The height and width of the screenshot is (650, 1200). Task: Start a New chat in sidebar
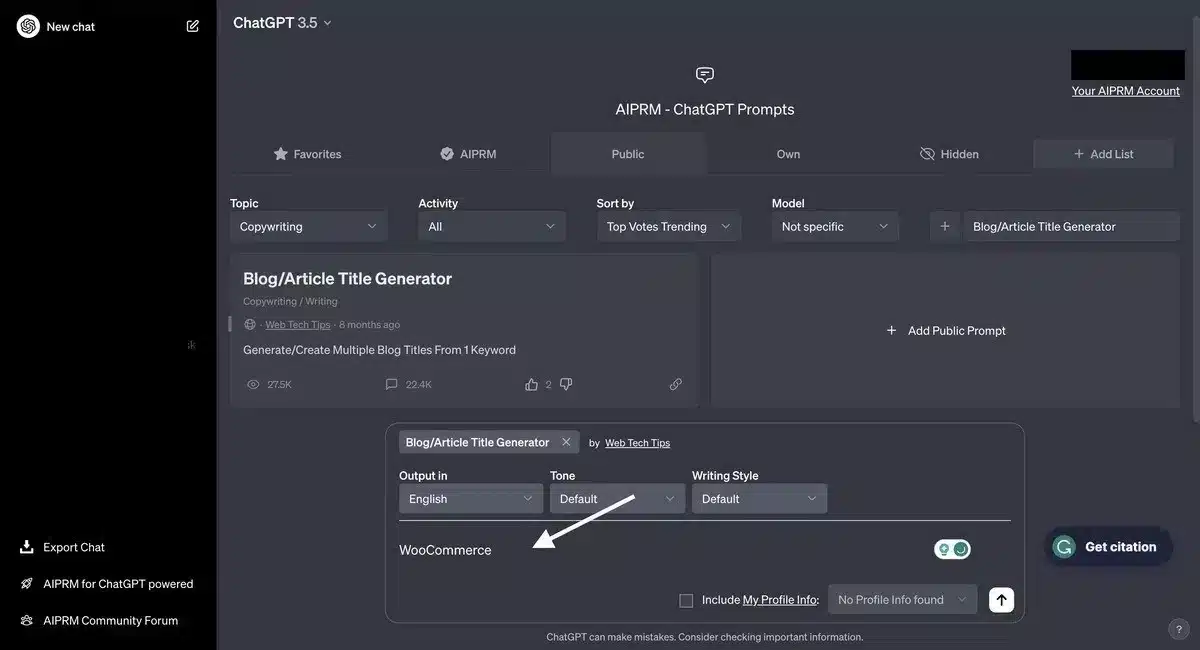pyautogui.click(x=71, y=27)
